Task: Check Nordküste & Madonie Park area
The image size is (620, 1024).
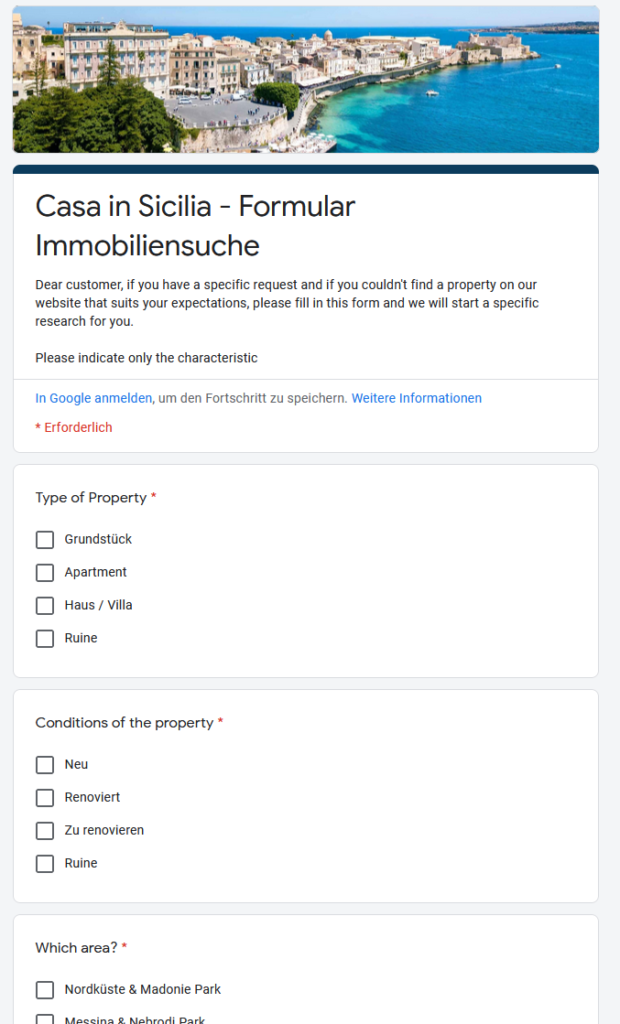Action: point(44,990)
